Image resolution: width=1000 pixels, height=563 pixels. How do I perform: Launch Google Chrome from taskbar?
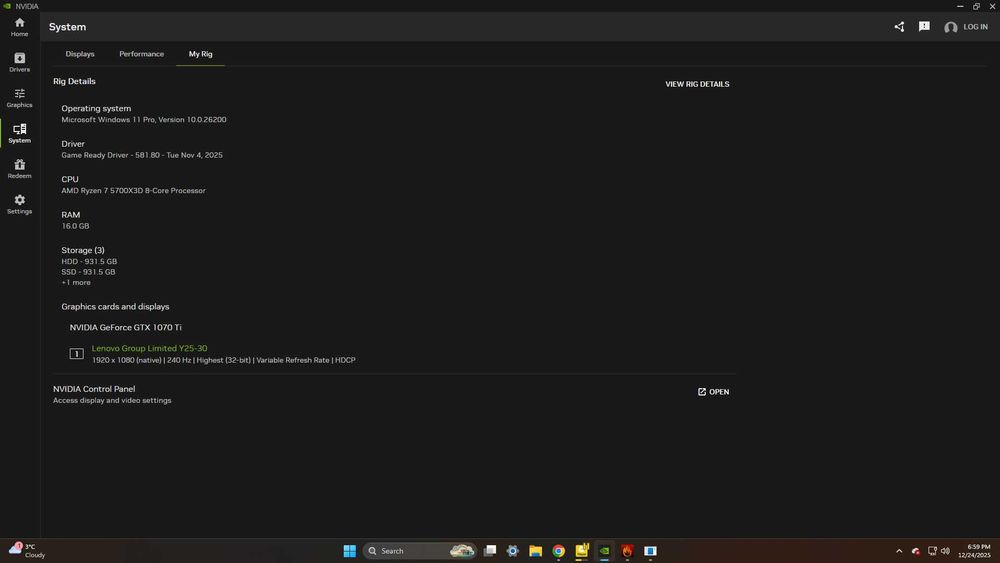point(559,551)
